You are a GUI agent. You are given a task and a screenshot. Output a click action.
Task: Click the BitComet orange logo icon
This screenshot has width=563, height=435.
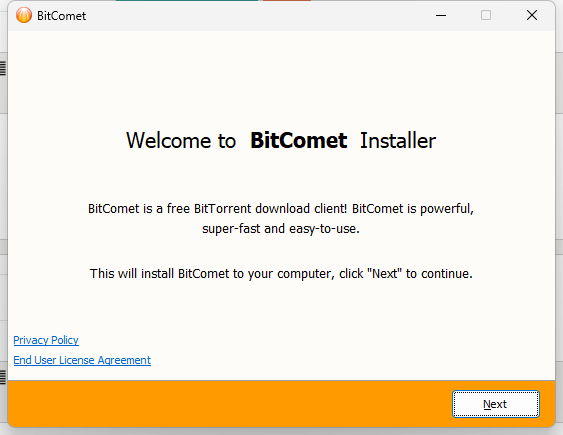(24, 15)
